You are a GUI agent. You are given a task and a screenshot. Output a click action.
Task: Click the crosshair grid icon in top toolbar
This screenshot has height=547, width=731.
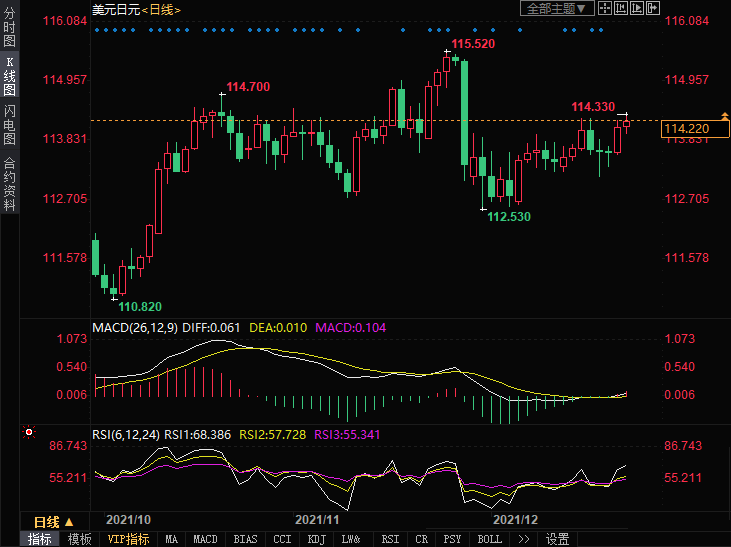point(606,8)
